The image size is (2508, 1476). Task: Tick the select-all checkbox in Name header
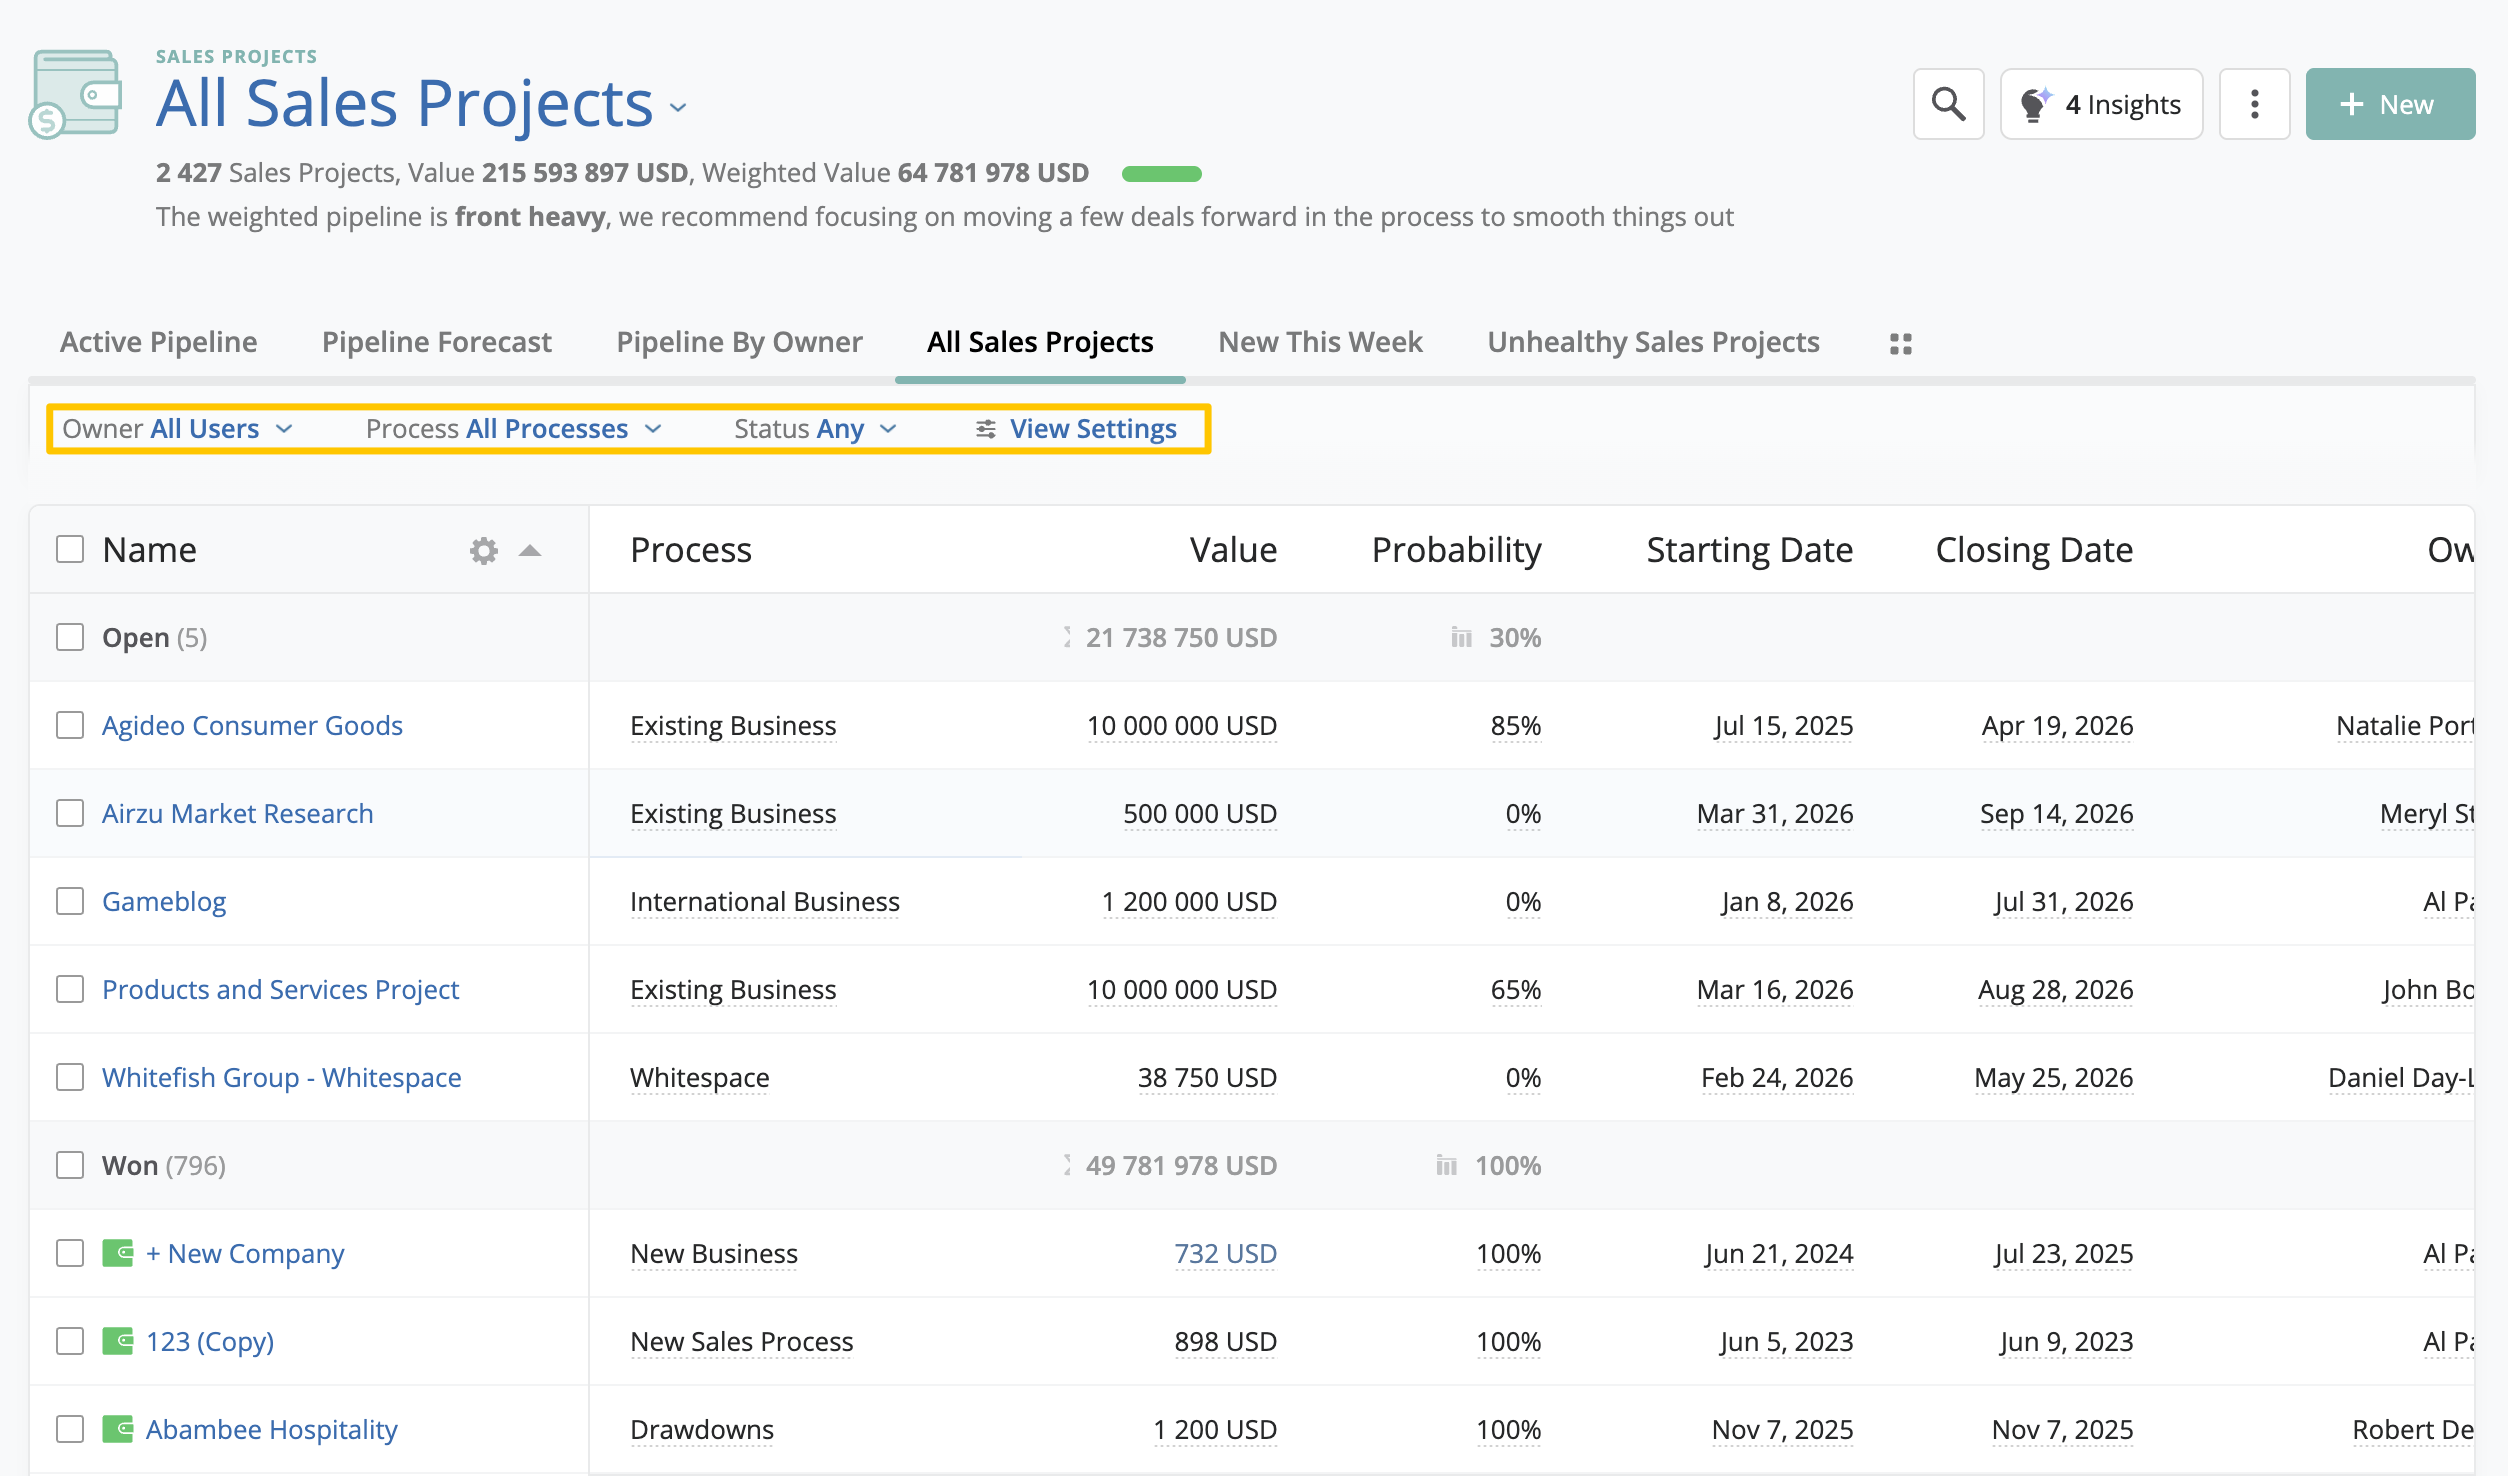[x=70, y=549]
